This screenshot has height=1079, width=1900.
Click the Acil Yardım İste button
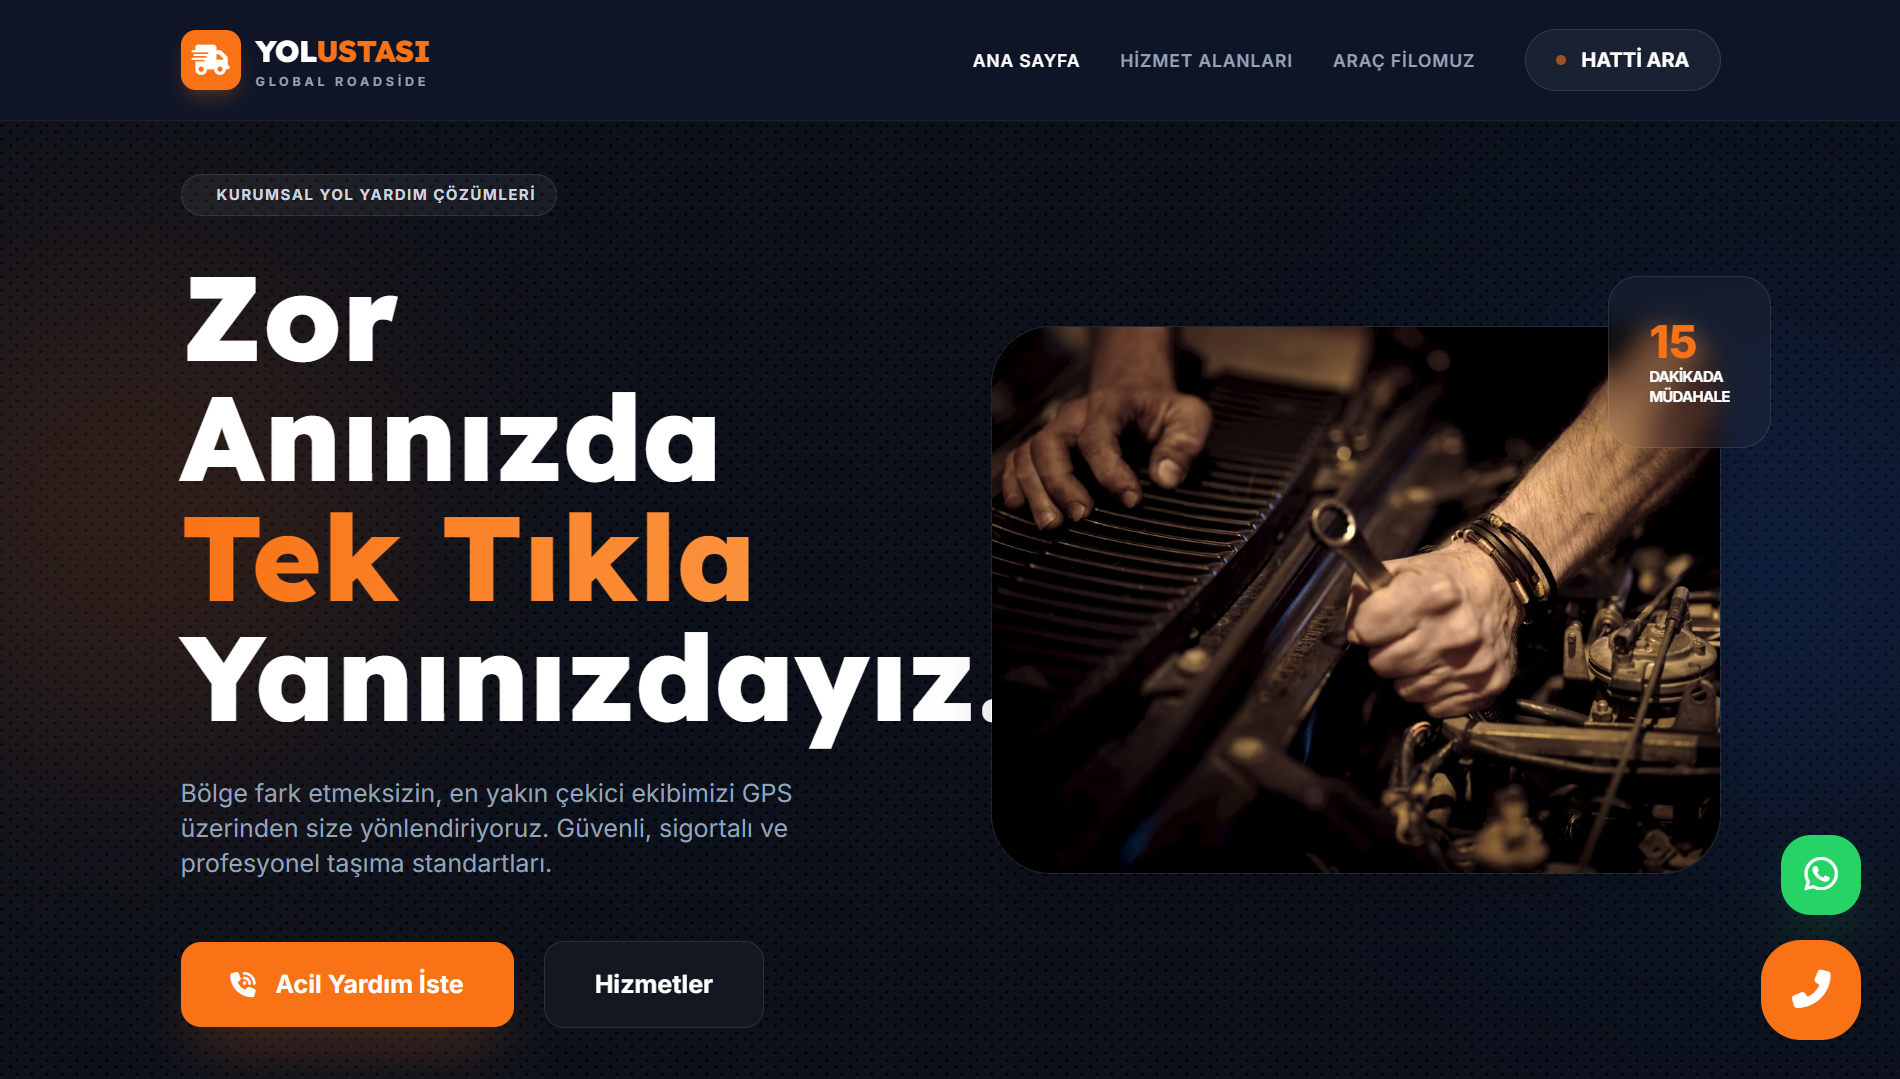[347, 984]
